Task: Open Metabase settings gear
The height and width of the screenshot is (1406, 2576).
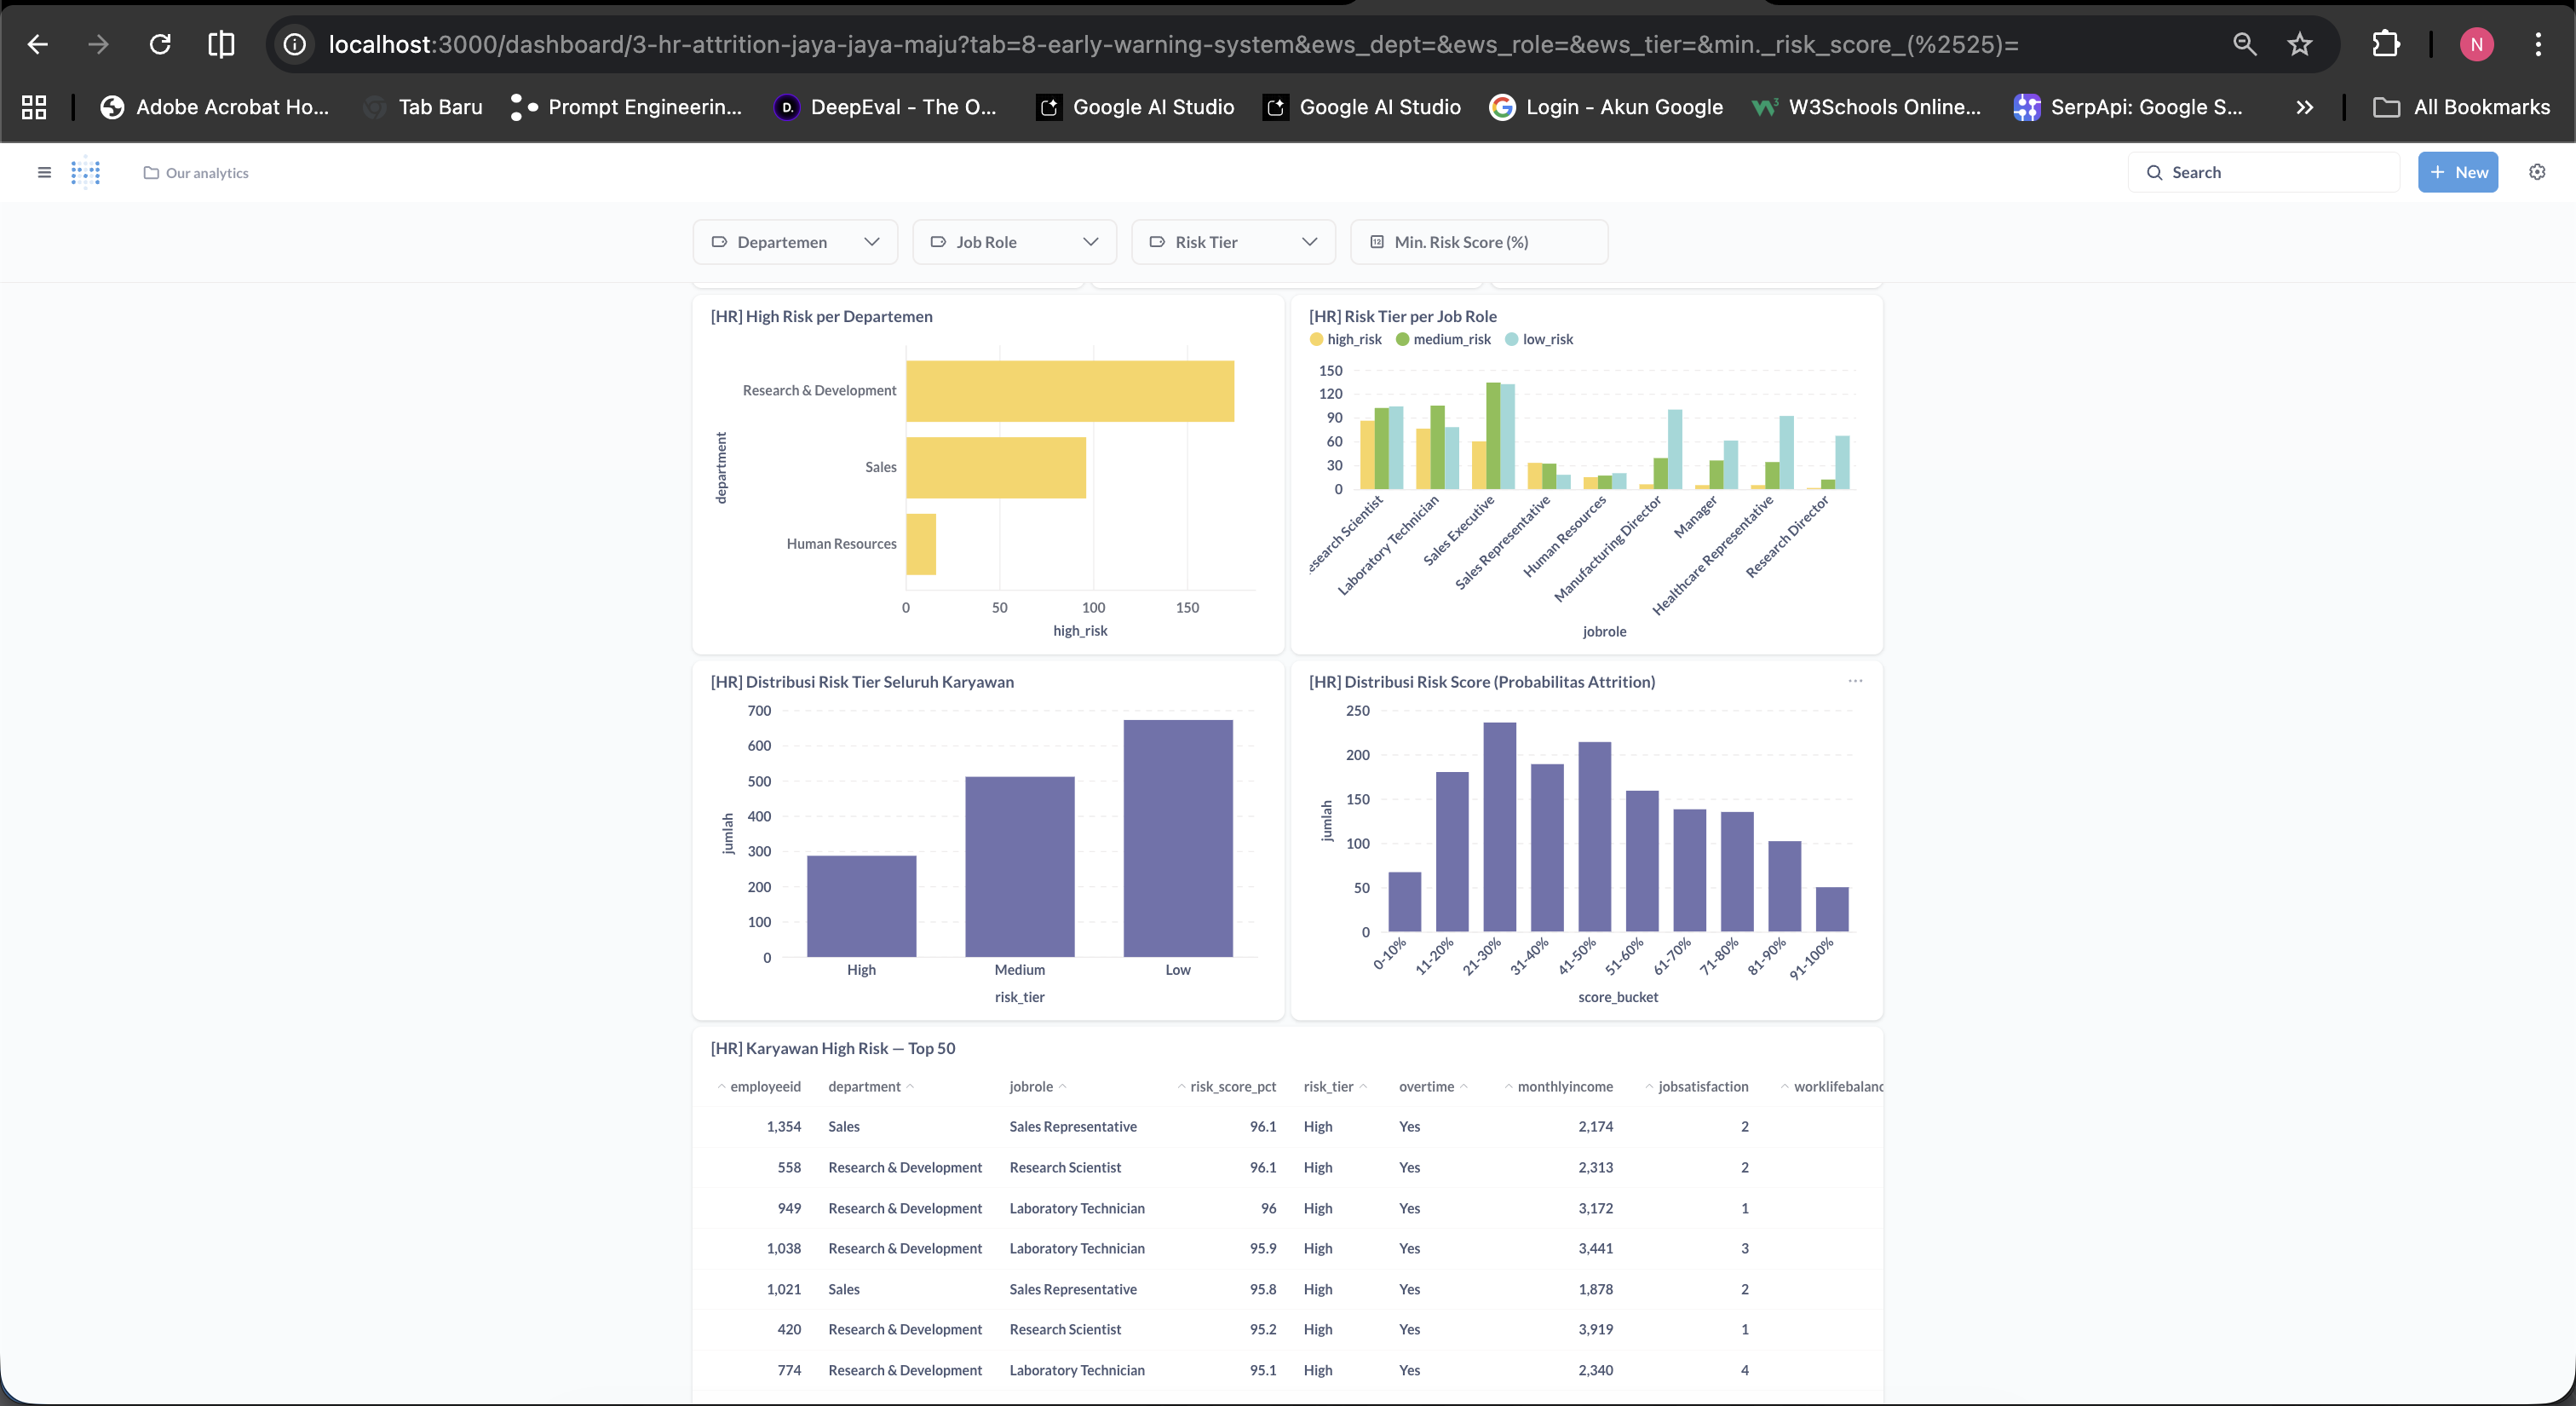Action: pyautogui.click(x=2537, y=172)
